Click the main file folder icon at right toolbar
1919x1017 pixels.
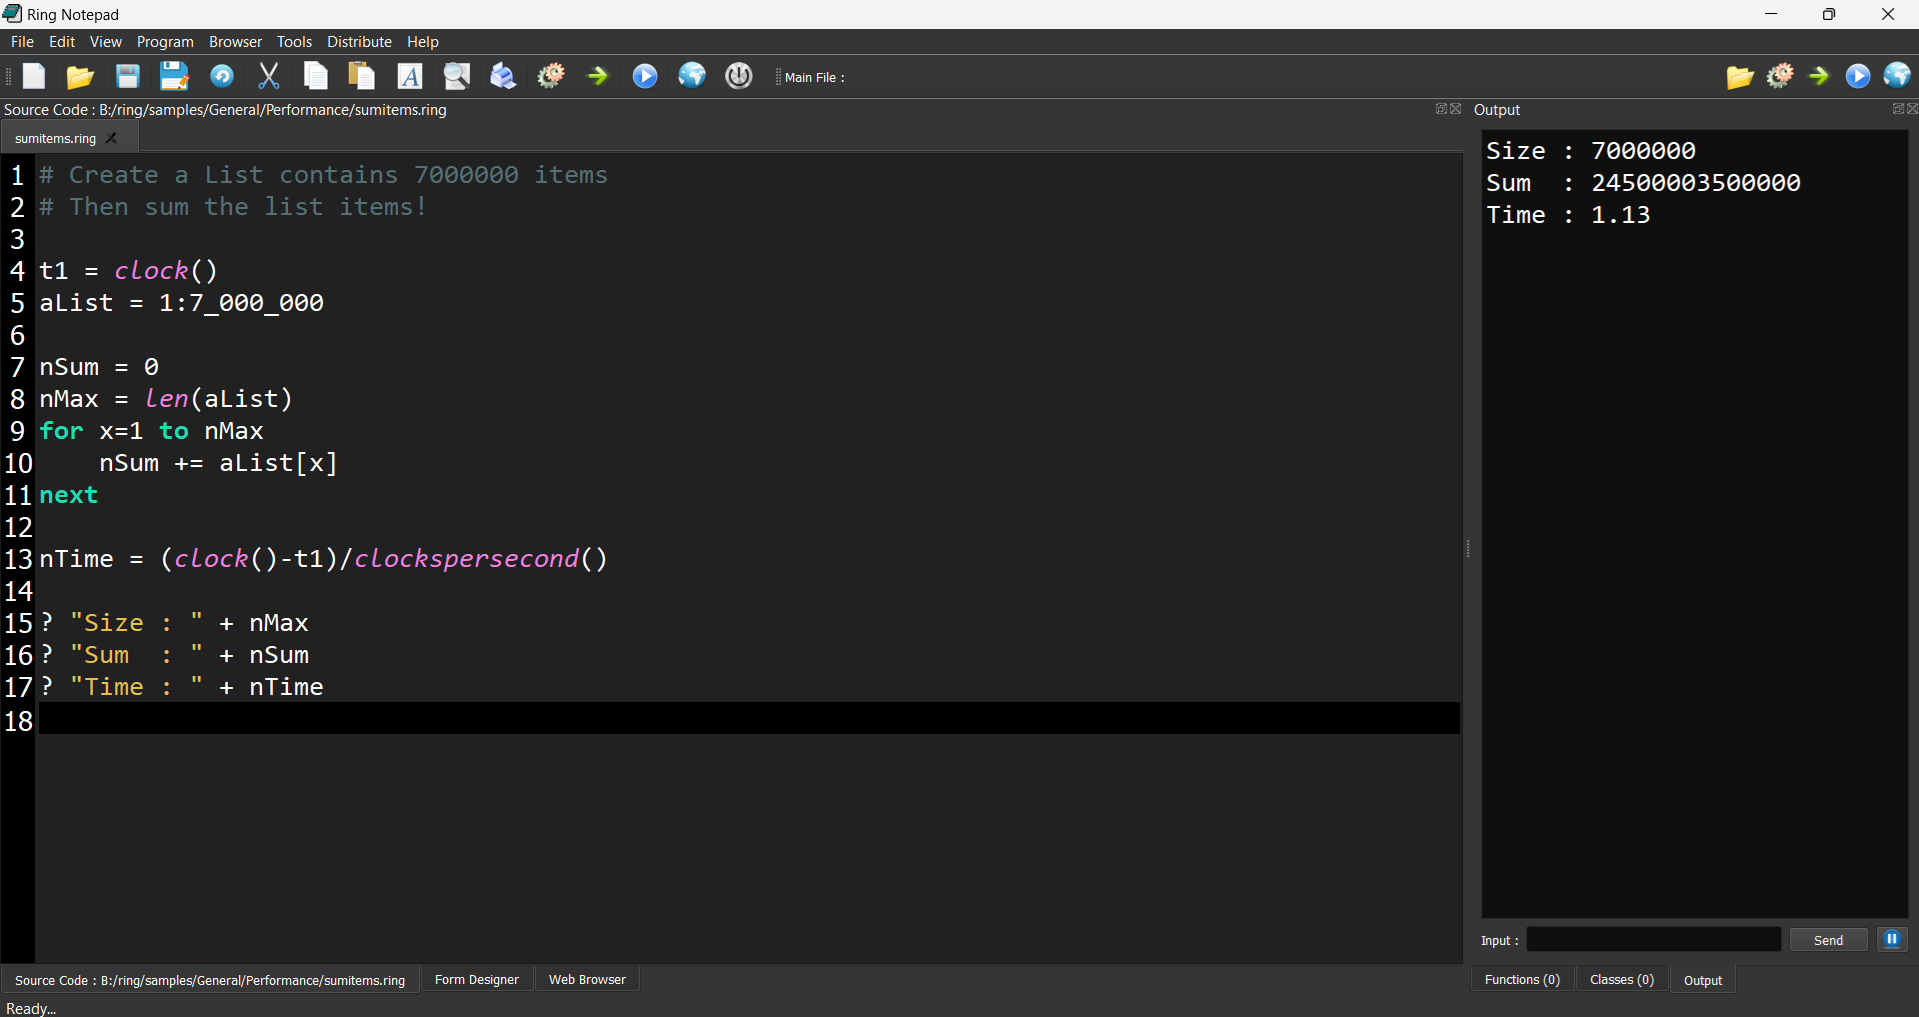coord(1740,76)
